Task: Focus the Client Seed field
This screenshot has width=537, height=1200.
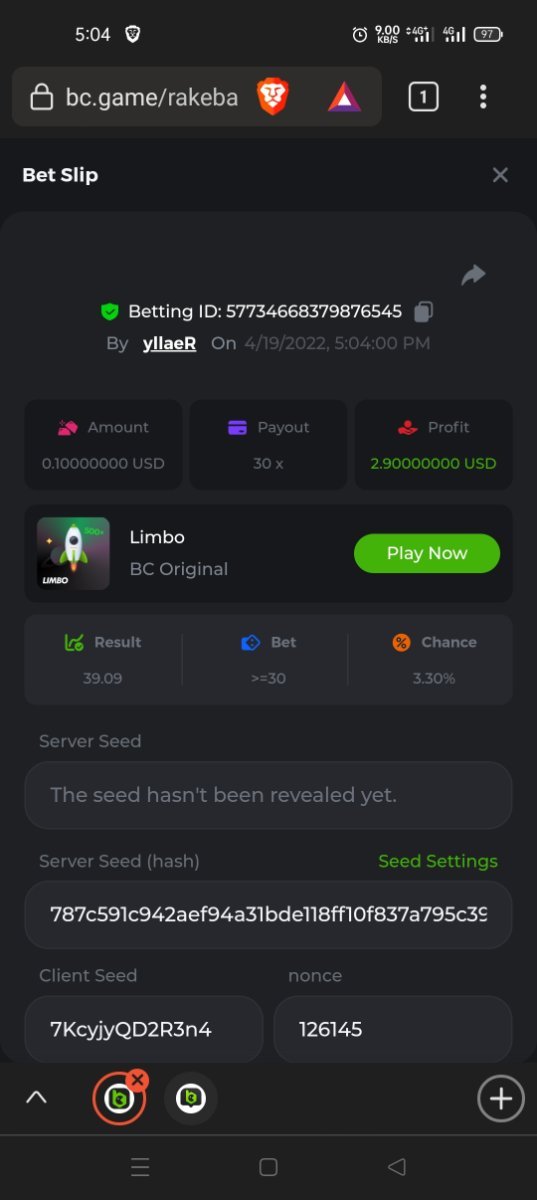Action: point(143,1029)
